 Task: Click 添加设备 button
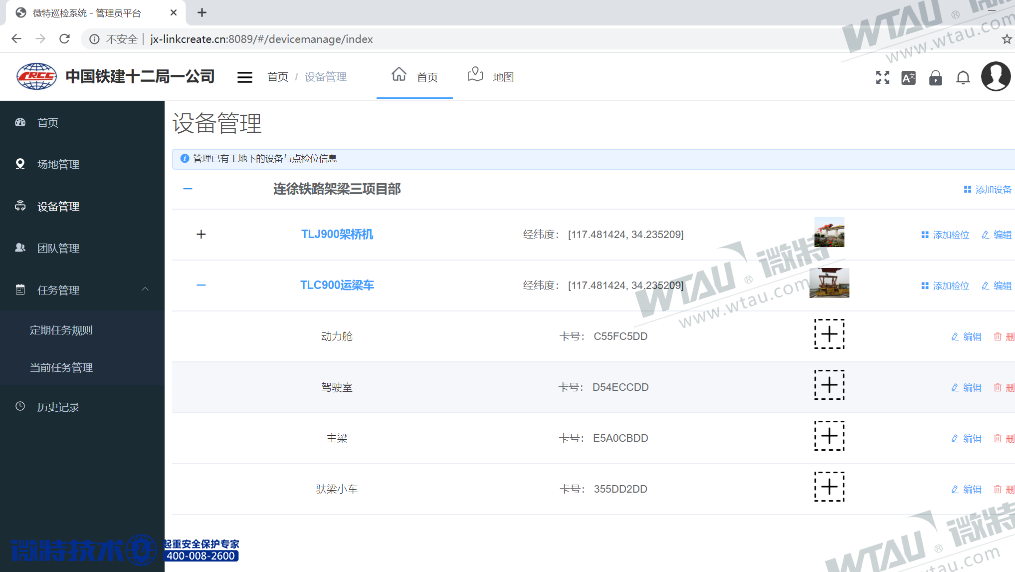tap(987, 189)
